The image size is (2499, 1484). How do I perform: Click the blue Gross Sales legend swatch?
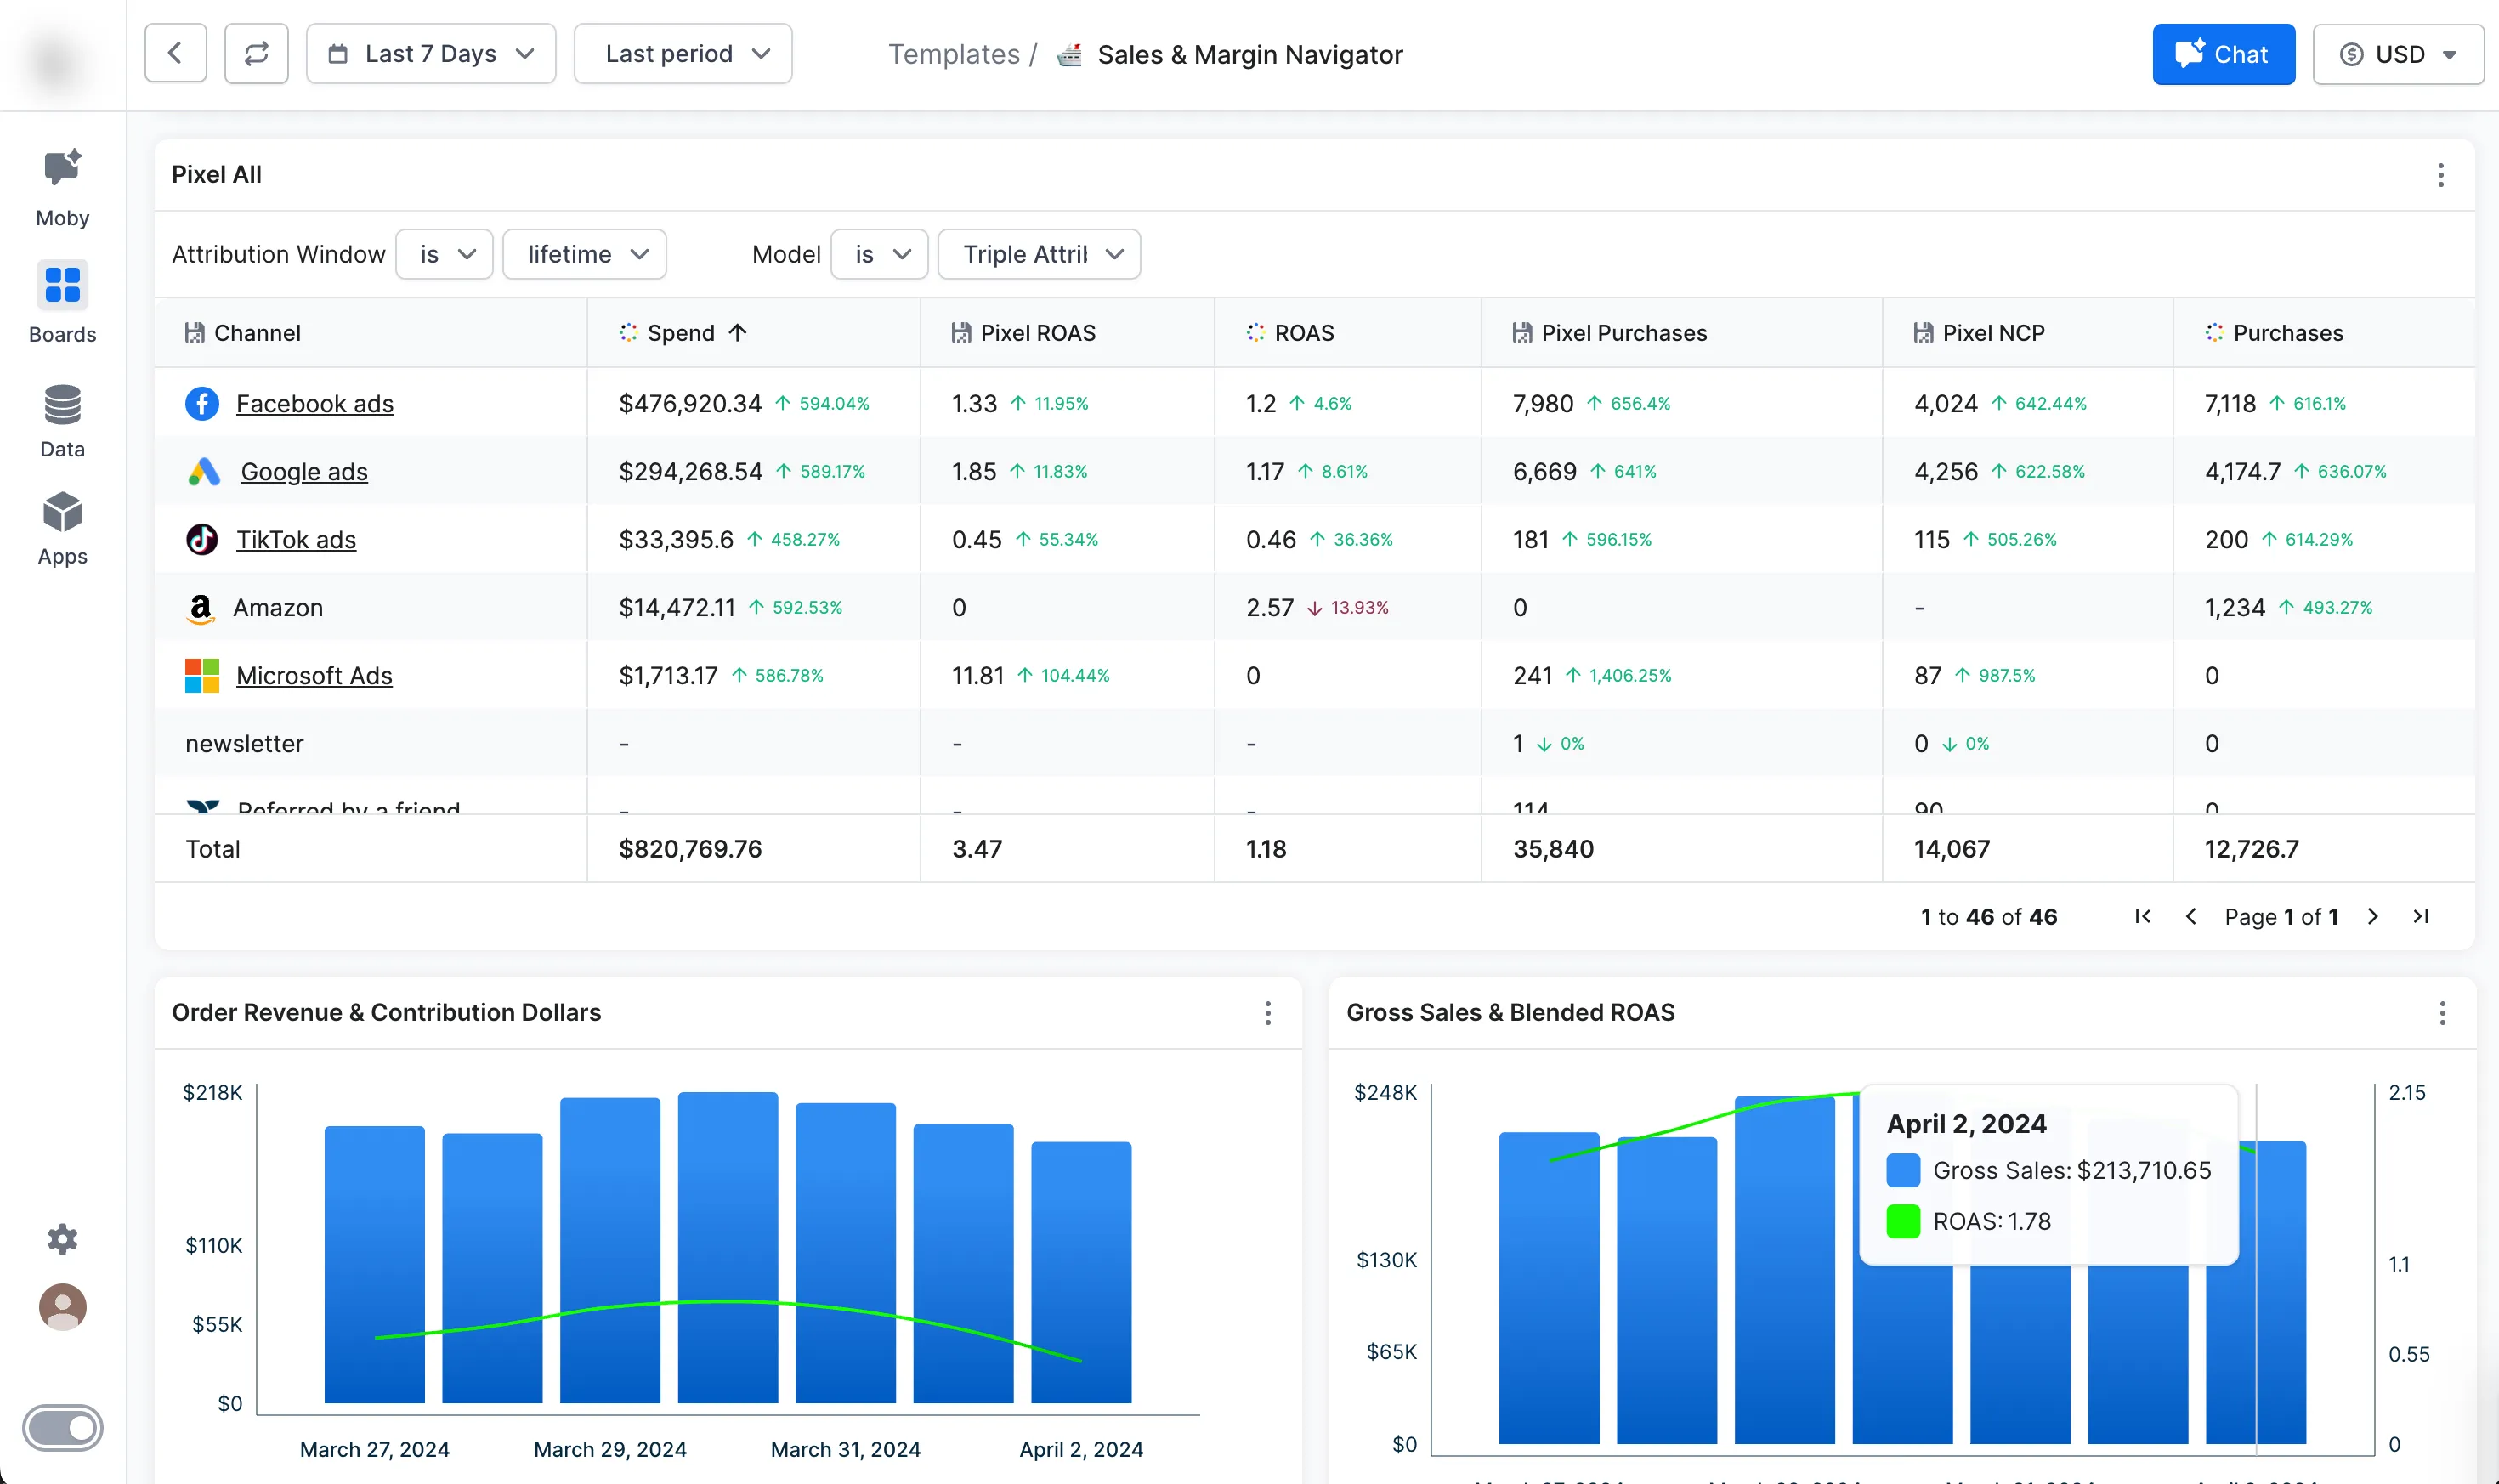pos(1902,1170)
